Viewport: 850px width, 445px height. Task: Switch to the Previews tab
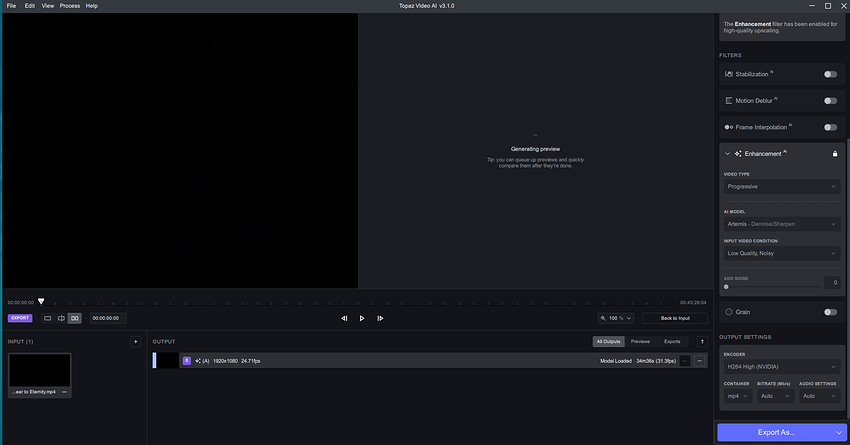coord(640,341)
